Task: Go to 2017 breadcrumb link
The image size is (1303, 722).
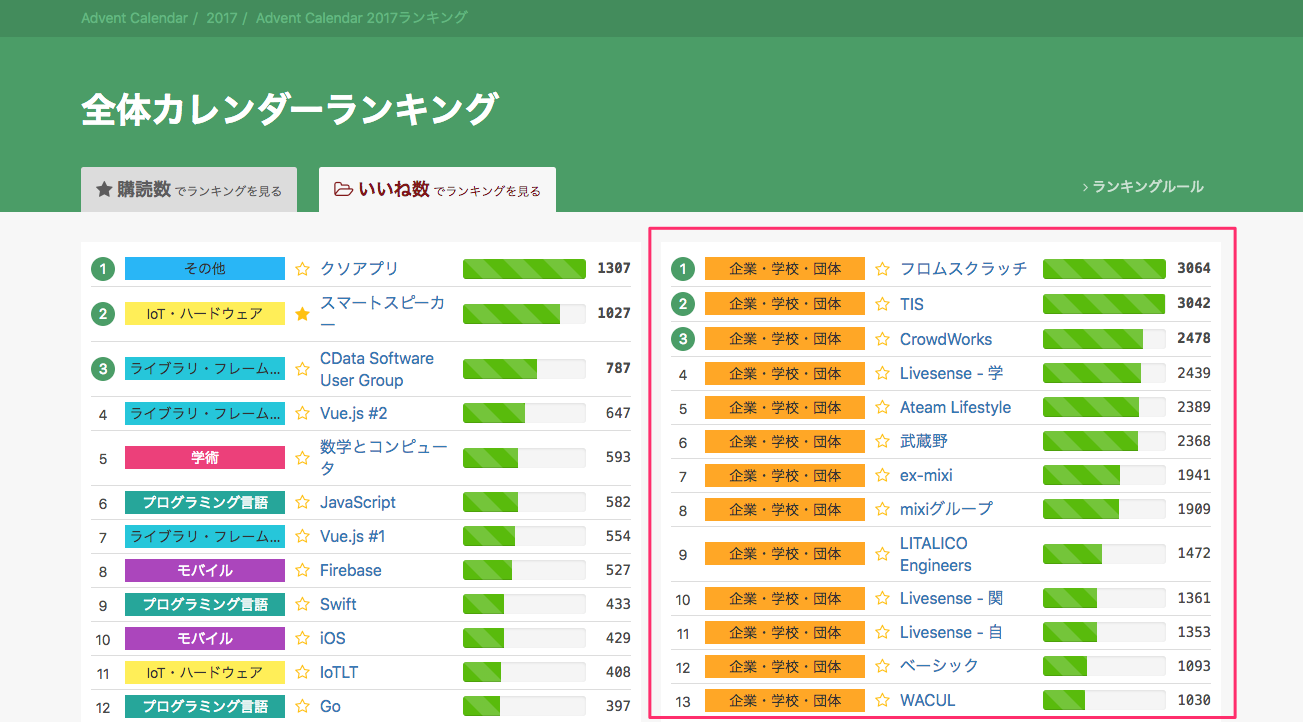Action: [x=222, y=18]
